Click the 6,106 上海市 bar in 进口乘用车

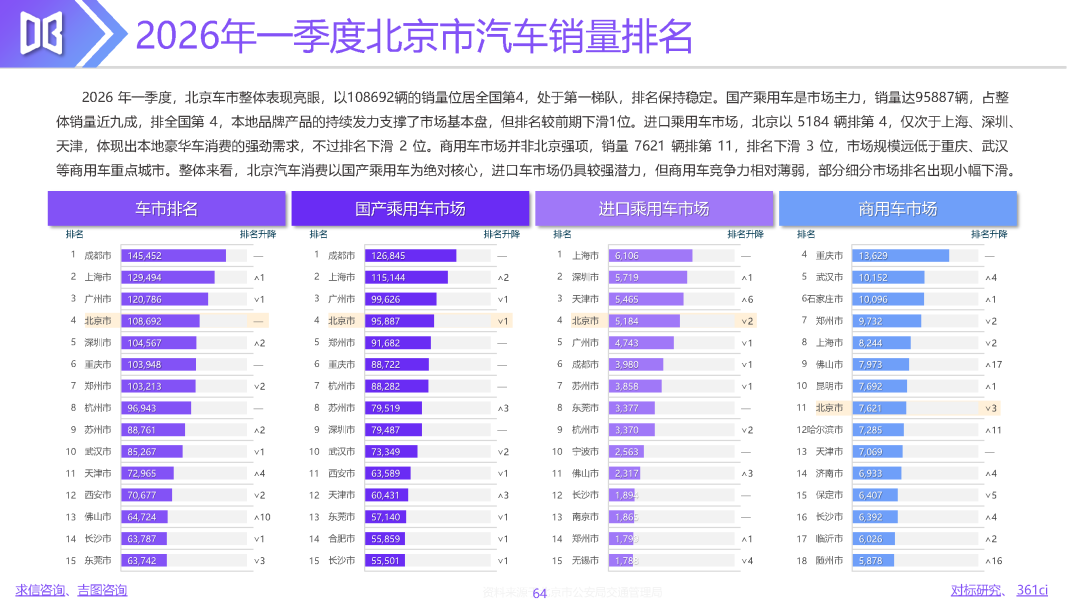[651, 256]
